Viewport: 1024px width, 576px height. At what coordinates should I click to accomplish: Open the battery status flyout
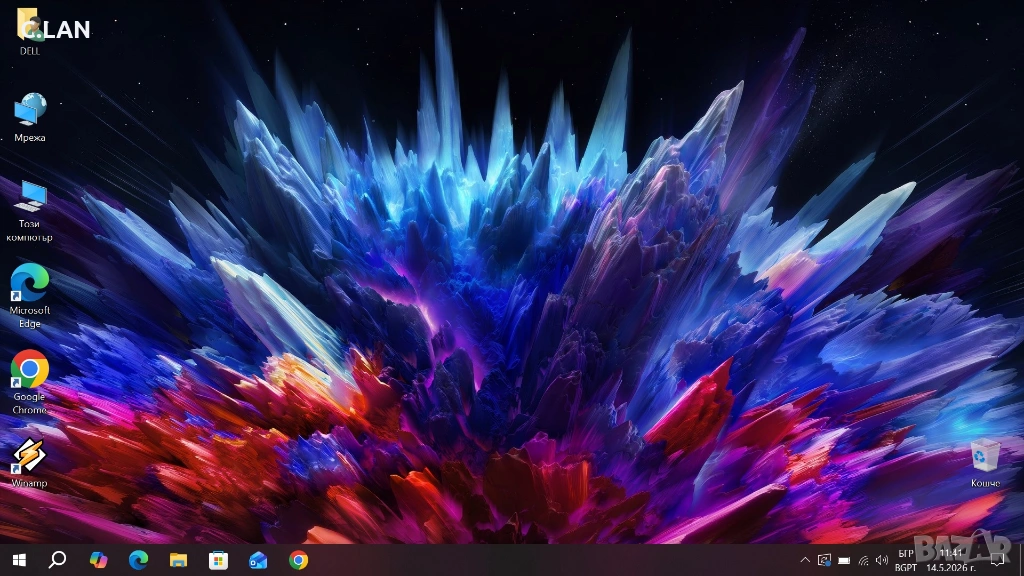(844, 560)
